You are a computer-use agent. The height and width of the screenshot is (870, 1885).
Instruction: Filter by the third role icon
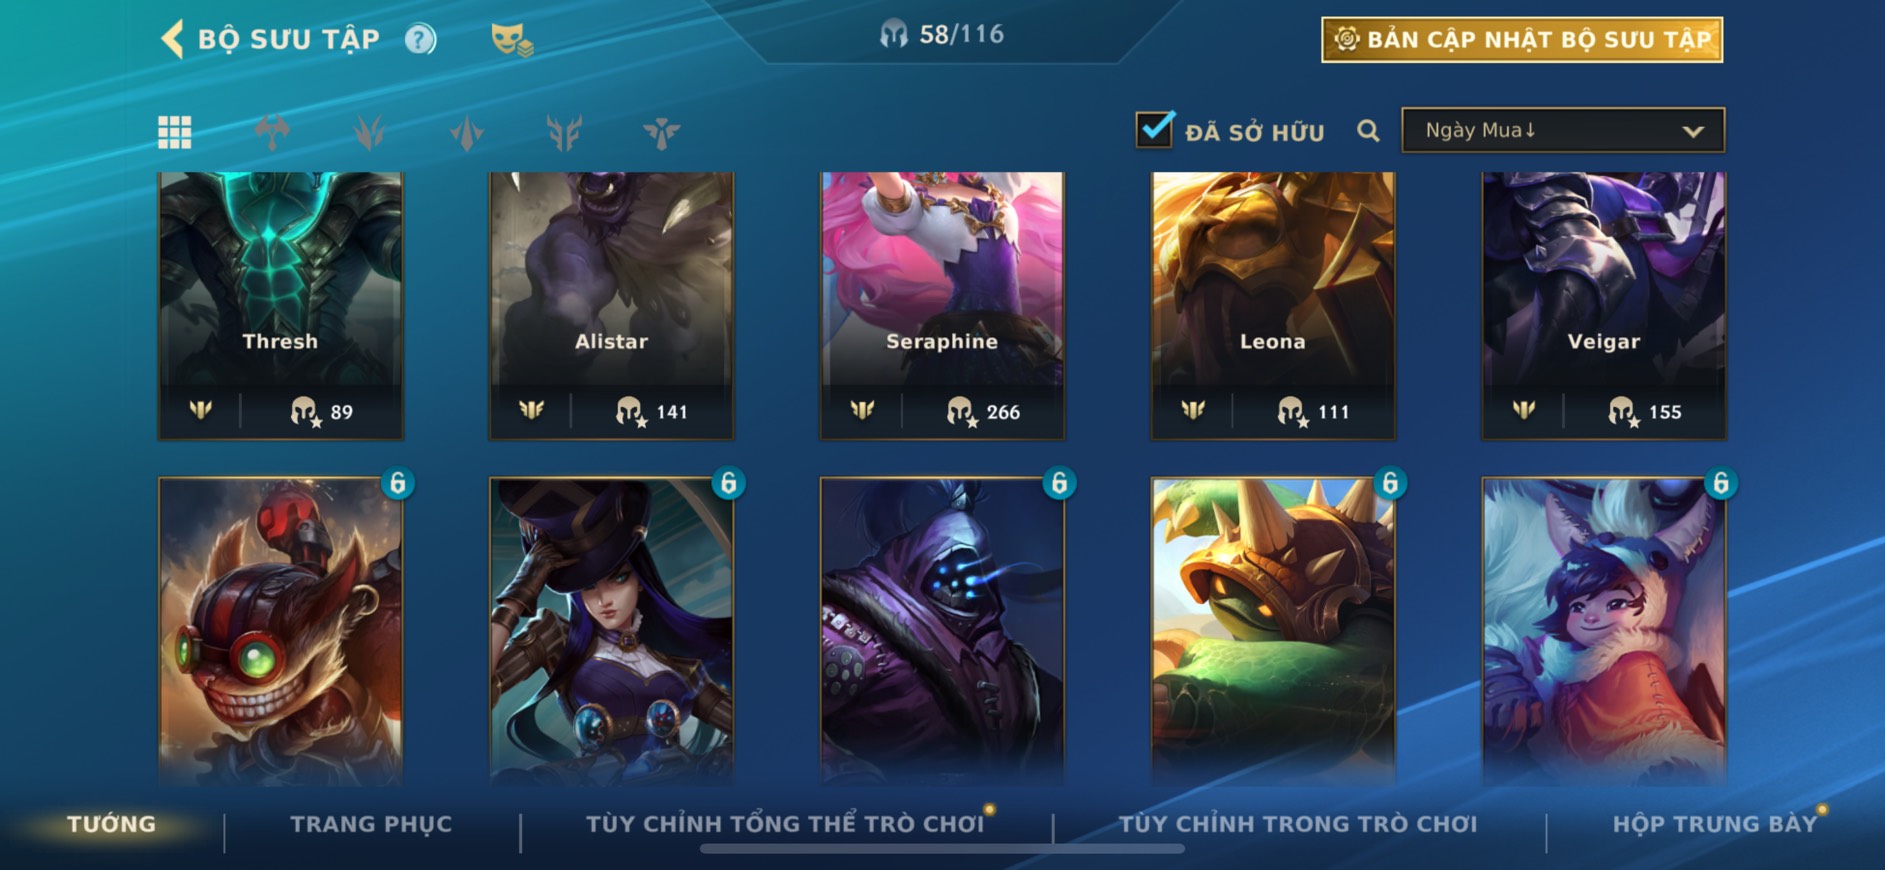click(467, 131)
